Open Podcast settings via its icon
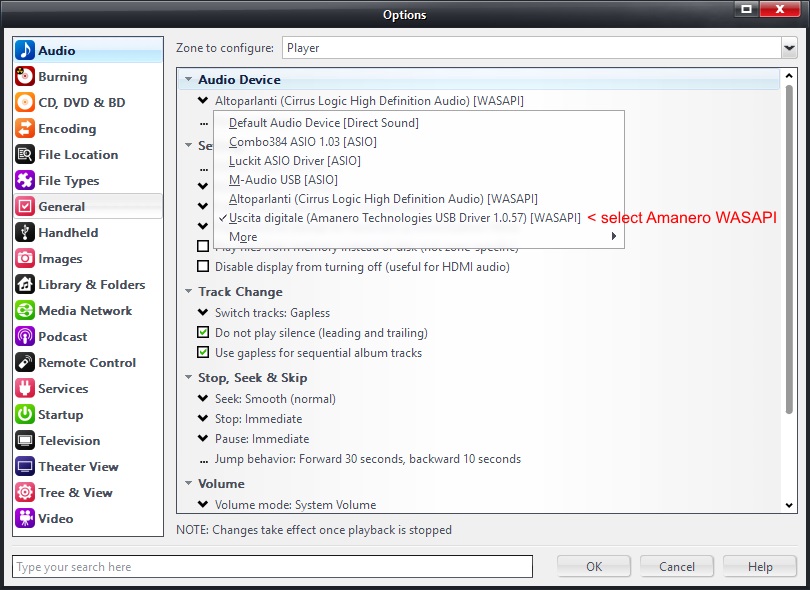 click(25, 337)
